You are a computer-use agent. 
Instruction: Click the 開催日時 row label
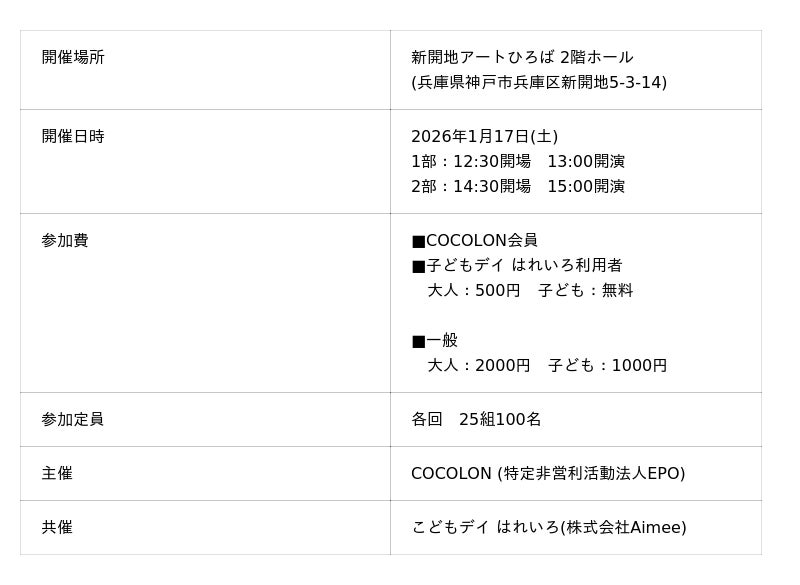73,136
